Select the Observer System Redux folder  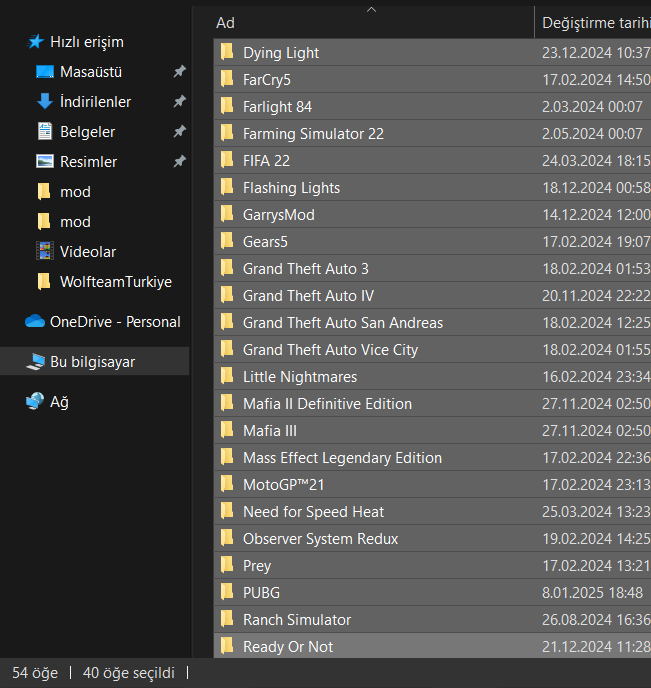coord(320,538)
